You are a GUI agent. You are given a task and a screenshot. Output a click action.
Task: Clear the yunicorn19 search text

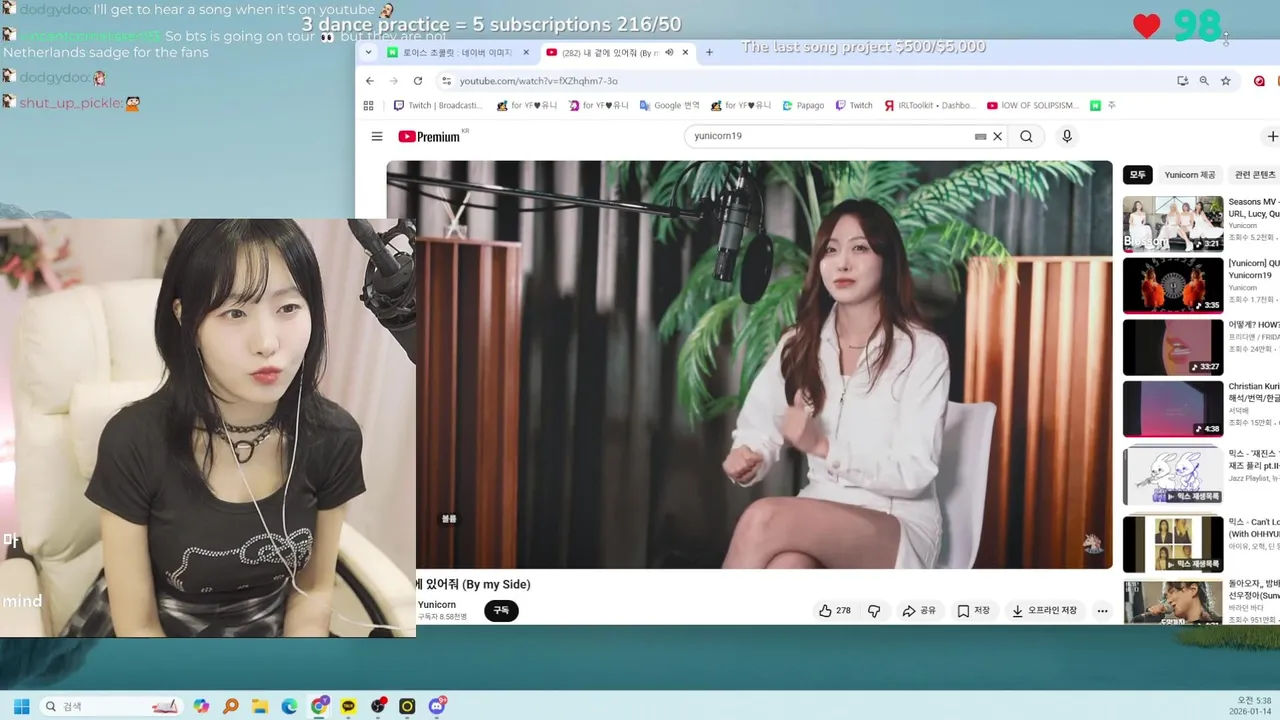997,137
